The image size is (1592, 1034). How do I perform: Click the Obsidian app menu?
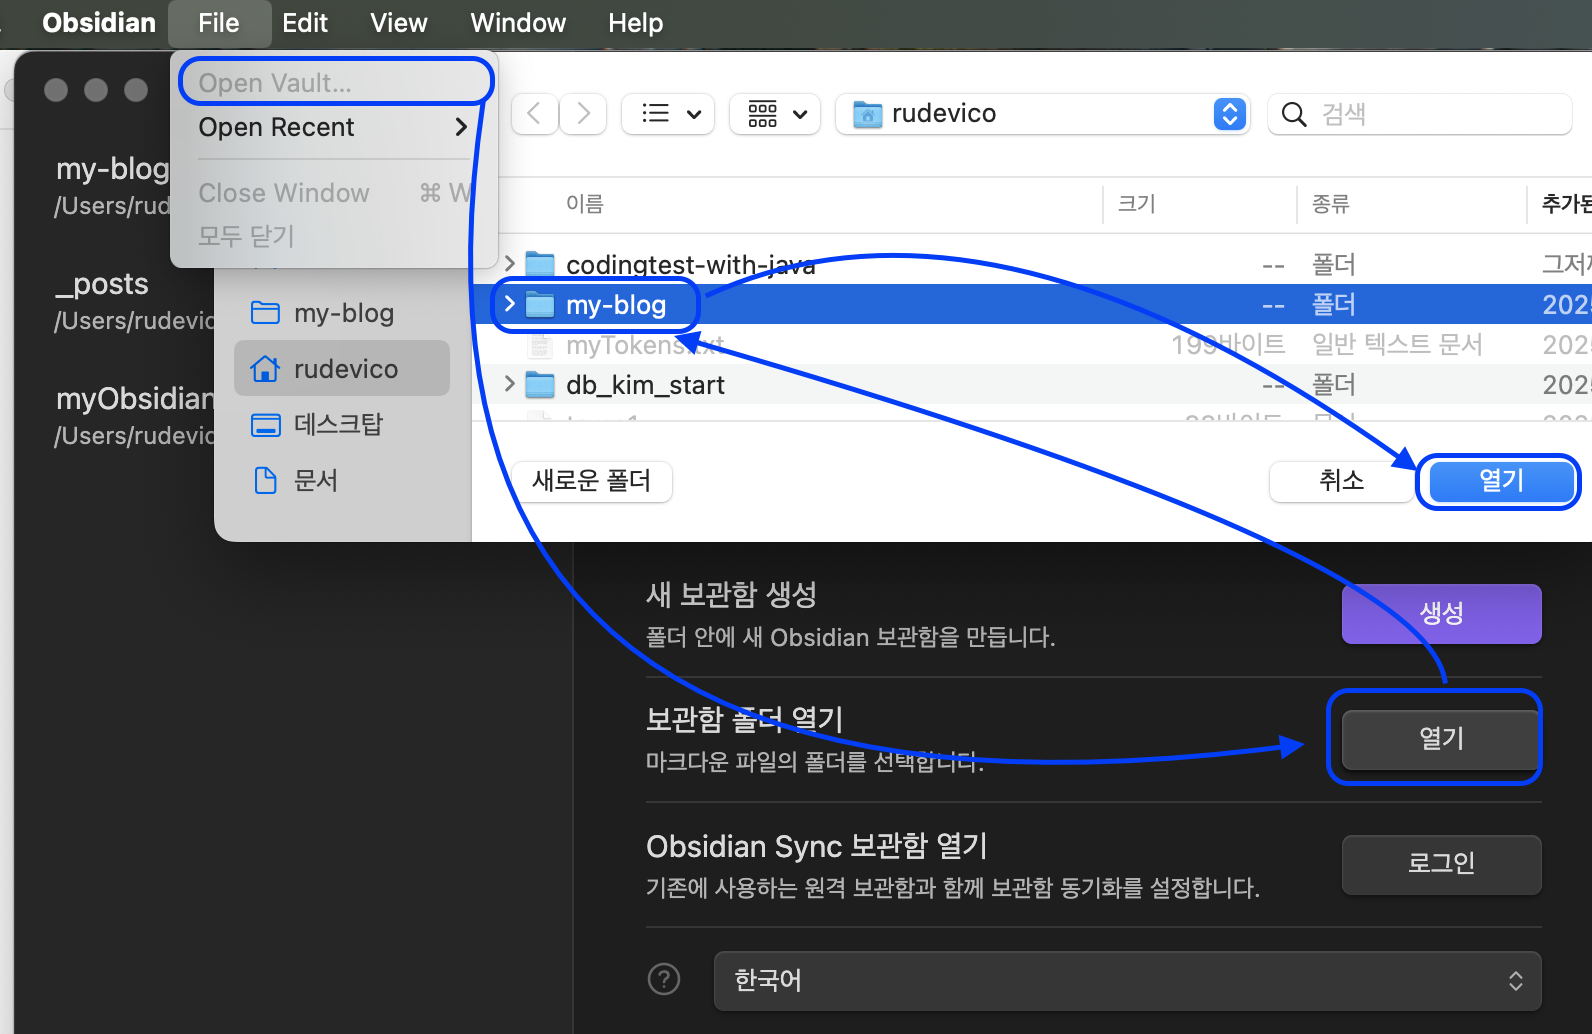coord(99,23)
